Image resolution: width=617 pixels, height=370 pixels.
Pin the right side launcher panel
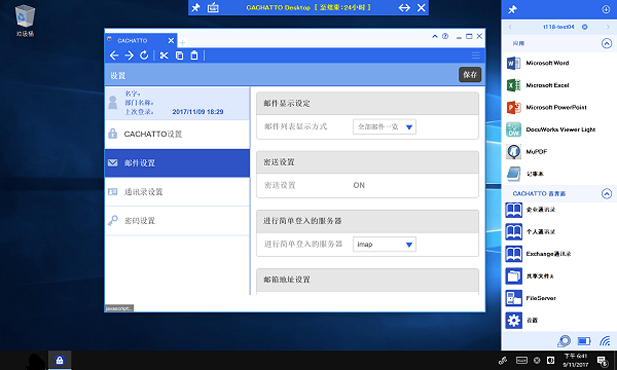[x=512, y=9]
